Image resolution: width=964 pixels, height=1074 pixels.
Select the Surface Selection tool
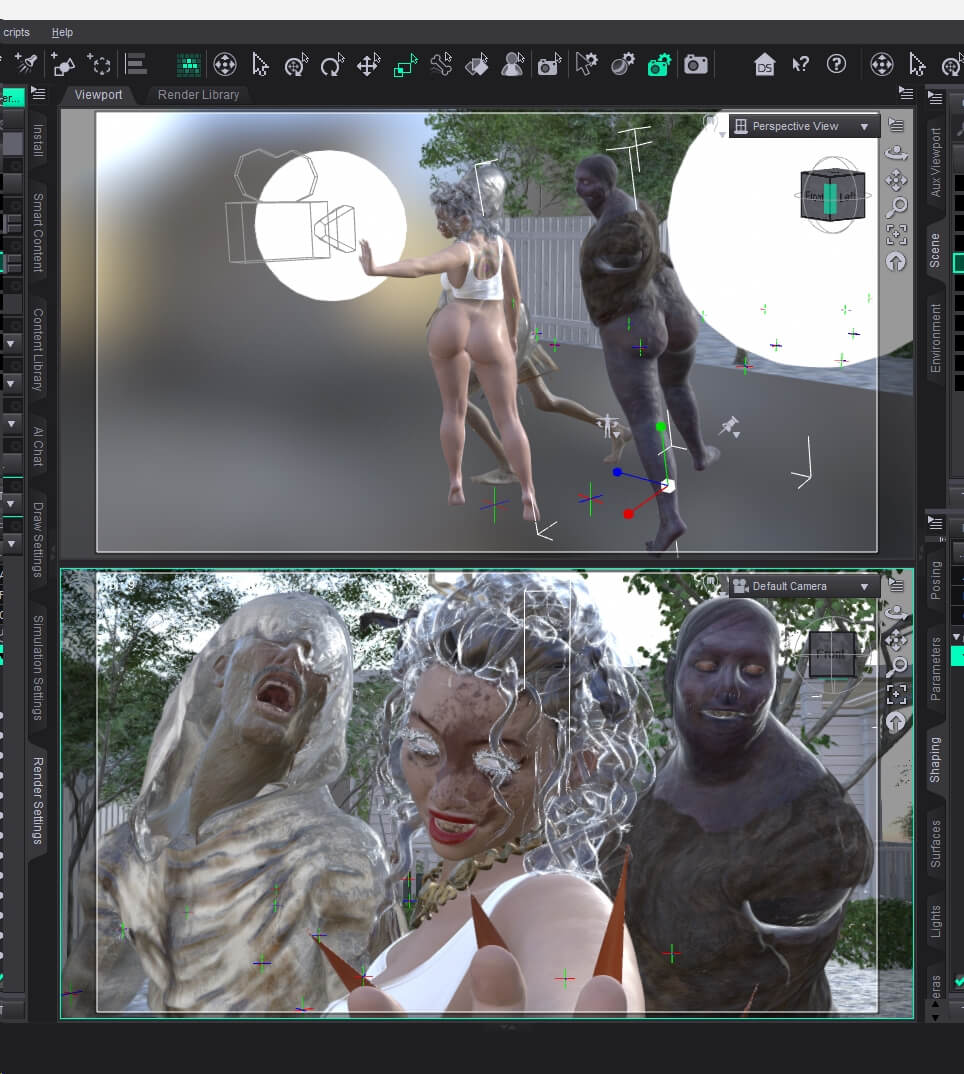coord(478,64)
